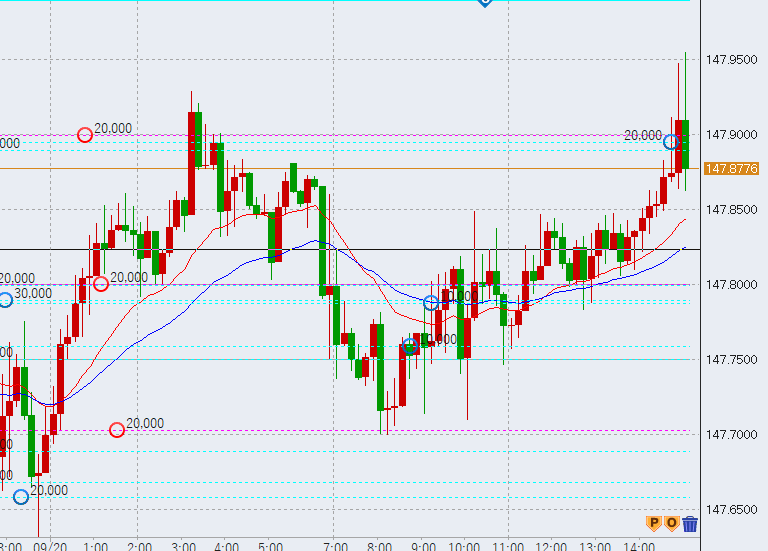Click the blue diamond marker at chart top

click(485, 2)
